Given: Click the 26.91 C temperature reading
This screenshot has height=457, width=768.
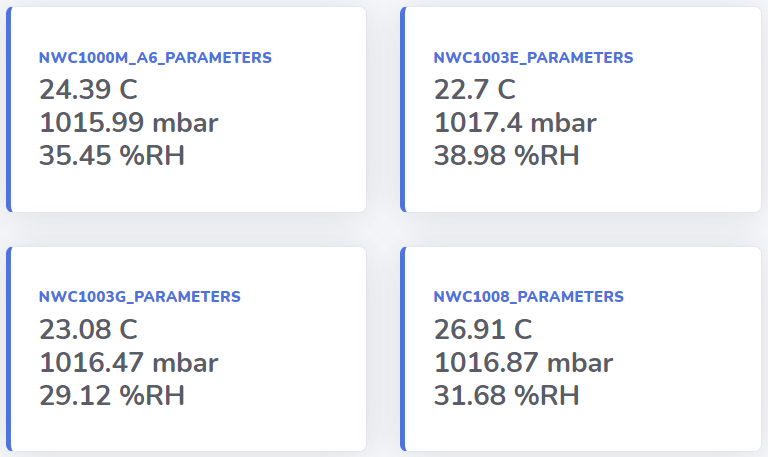Looking at the screenshot, I should coord(483,329).
